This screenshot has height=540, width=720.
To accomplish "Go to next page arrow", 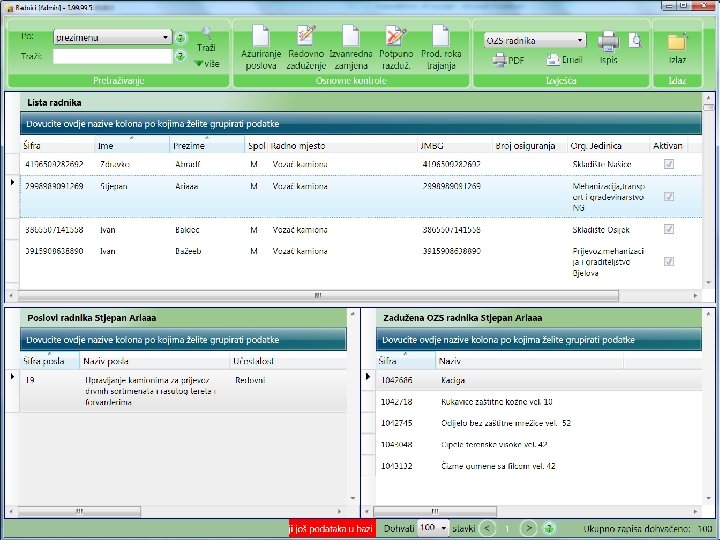I will [529, 529].
